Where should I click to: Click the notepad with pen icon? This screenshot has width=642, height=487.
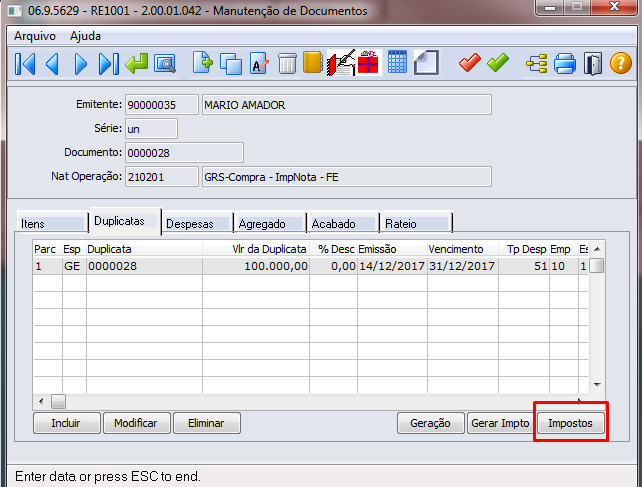(341, 63)
